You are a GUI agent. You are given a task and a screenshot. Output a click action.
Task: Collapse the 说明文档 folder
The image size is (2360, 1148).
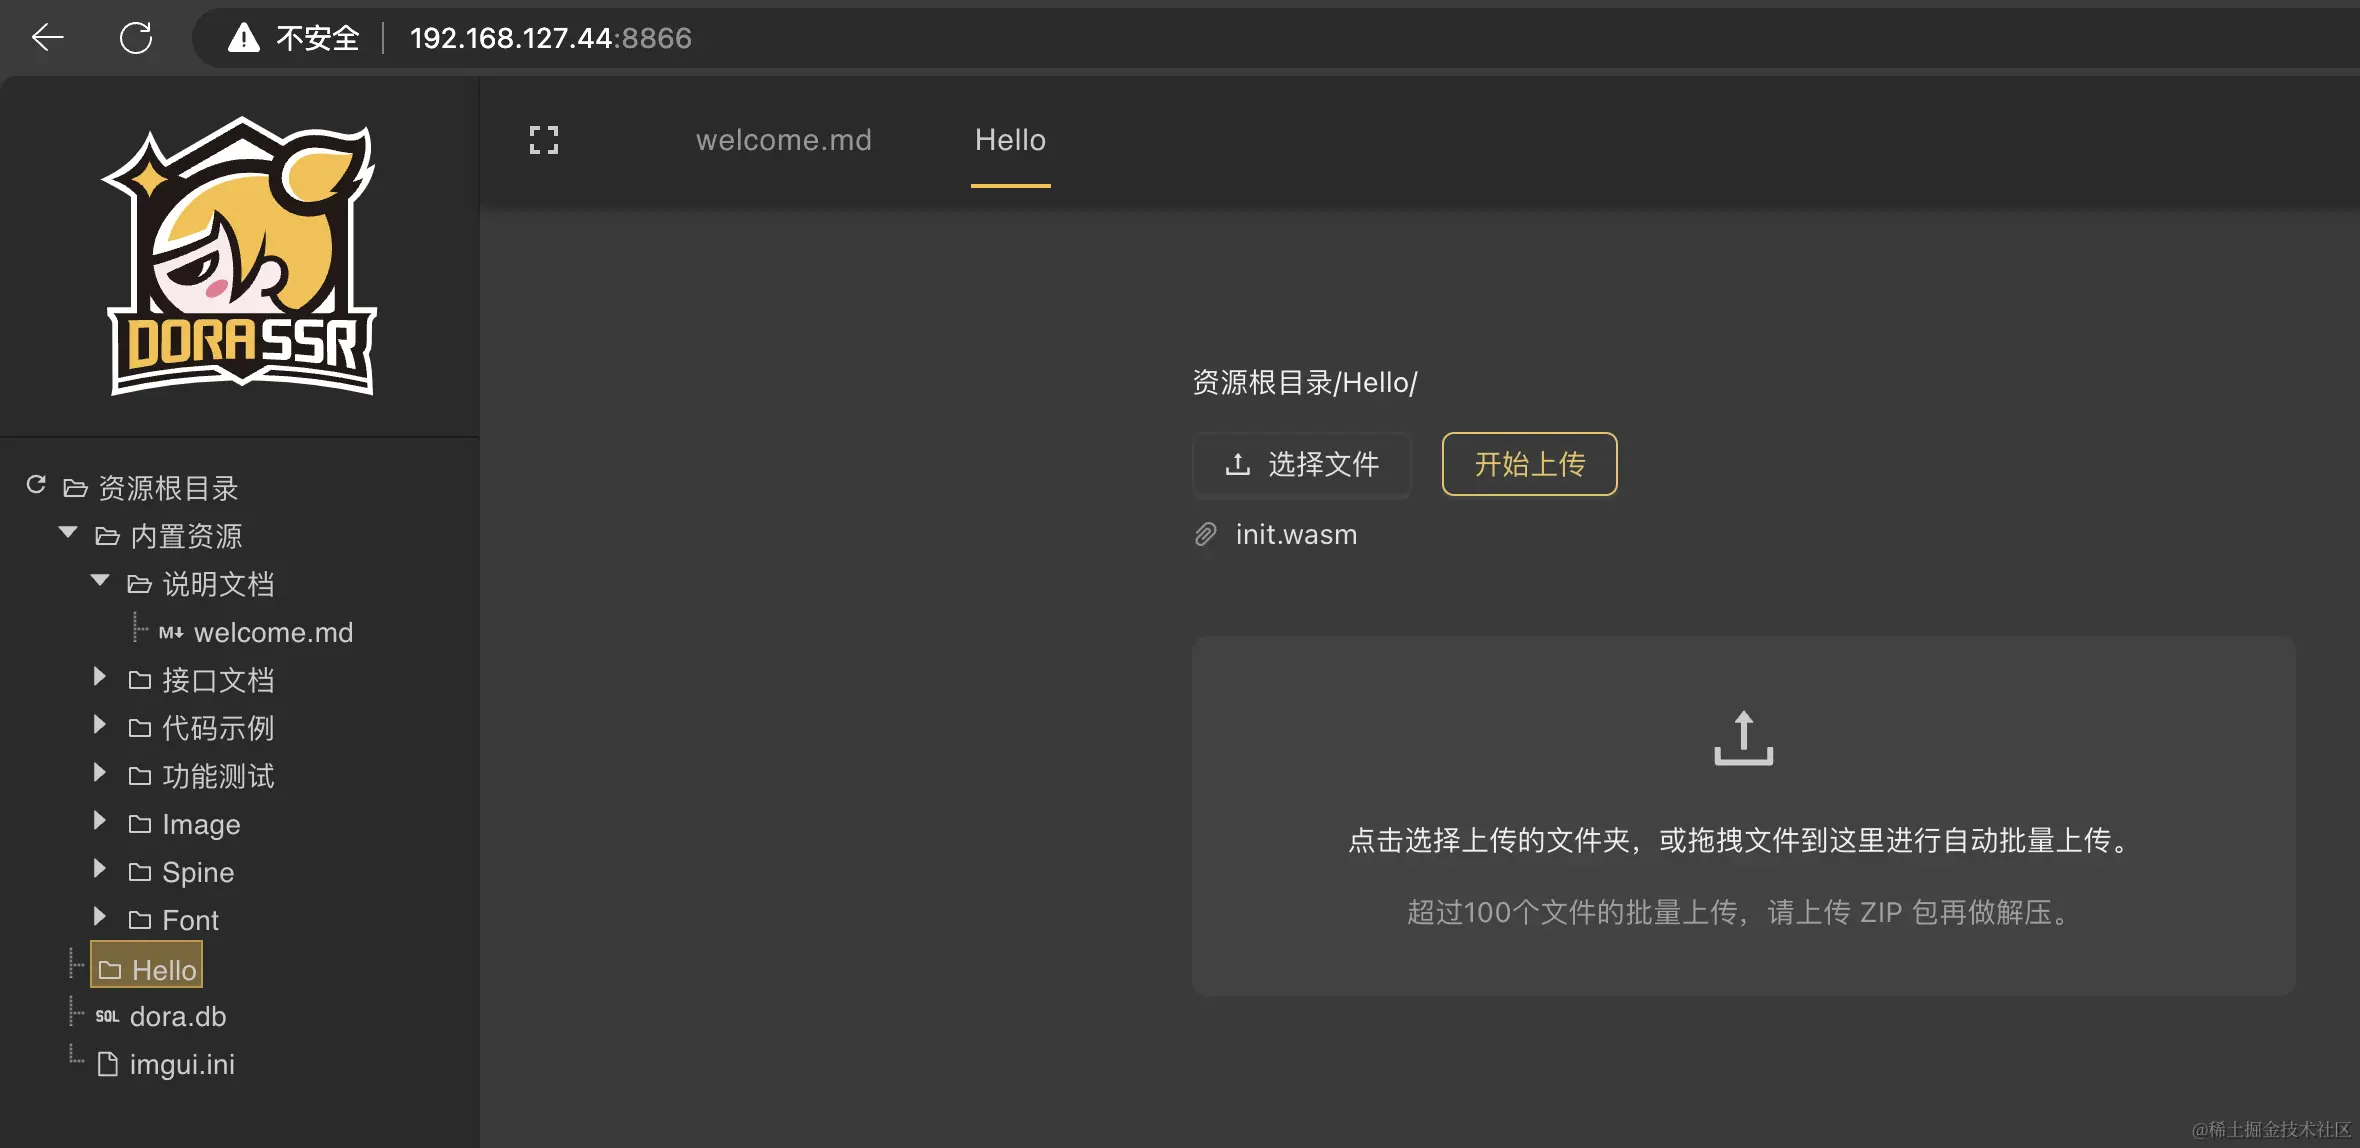[x=99, y=581]
